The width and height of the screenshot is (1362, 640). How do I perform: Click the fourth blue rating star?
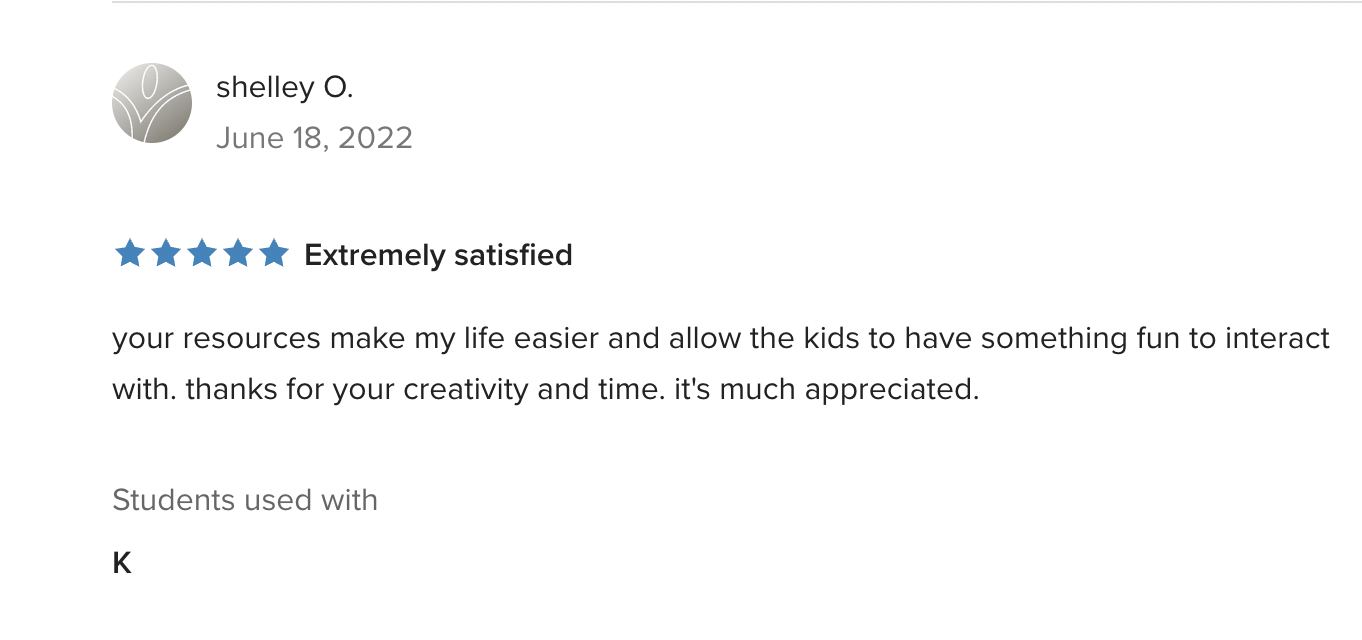tap(238, 254)
